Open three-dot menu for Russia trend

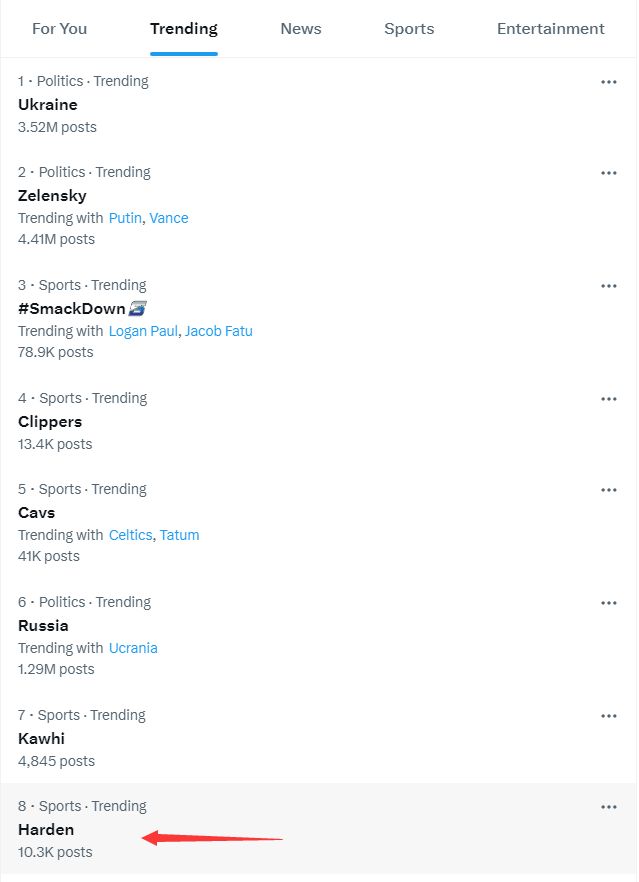tap(609, 603)
